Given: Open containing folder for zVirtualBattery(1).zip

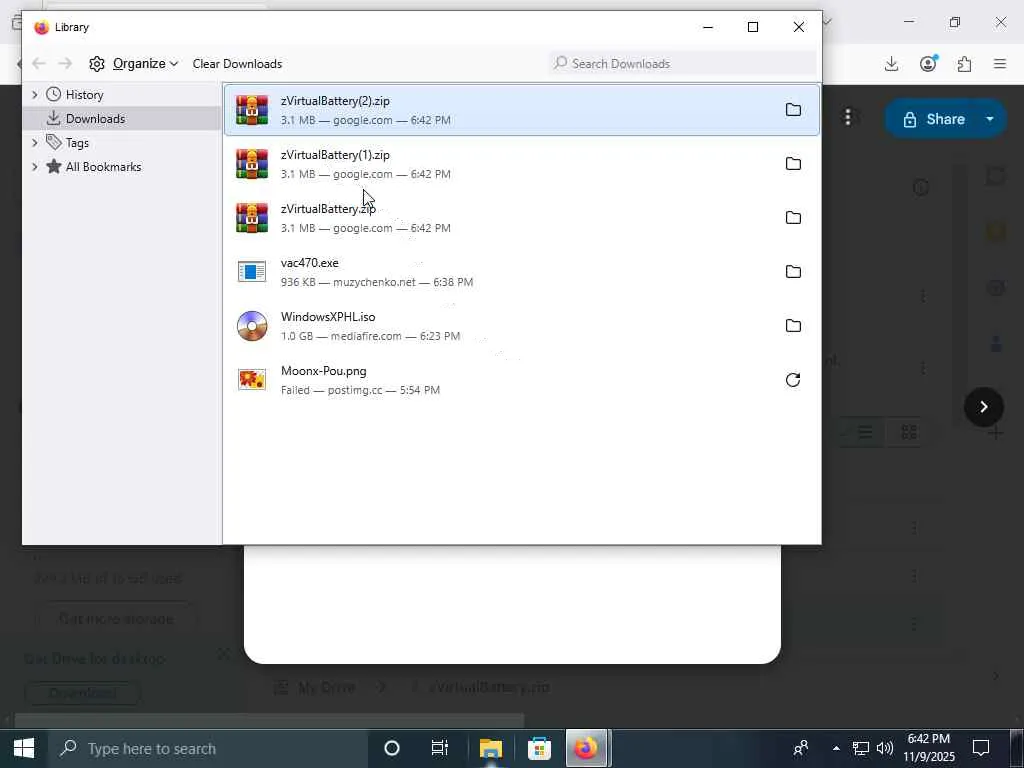Looking at the screenshot, I should pyautogui.click(x=793, y=164).
